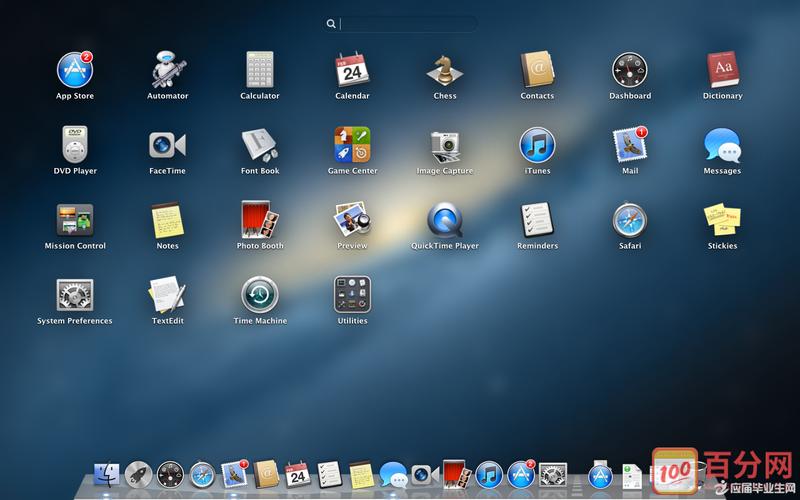
Task: Launch the Preview app
Action: click(x=352, y=219)
